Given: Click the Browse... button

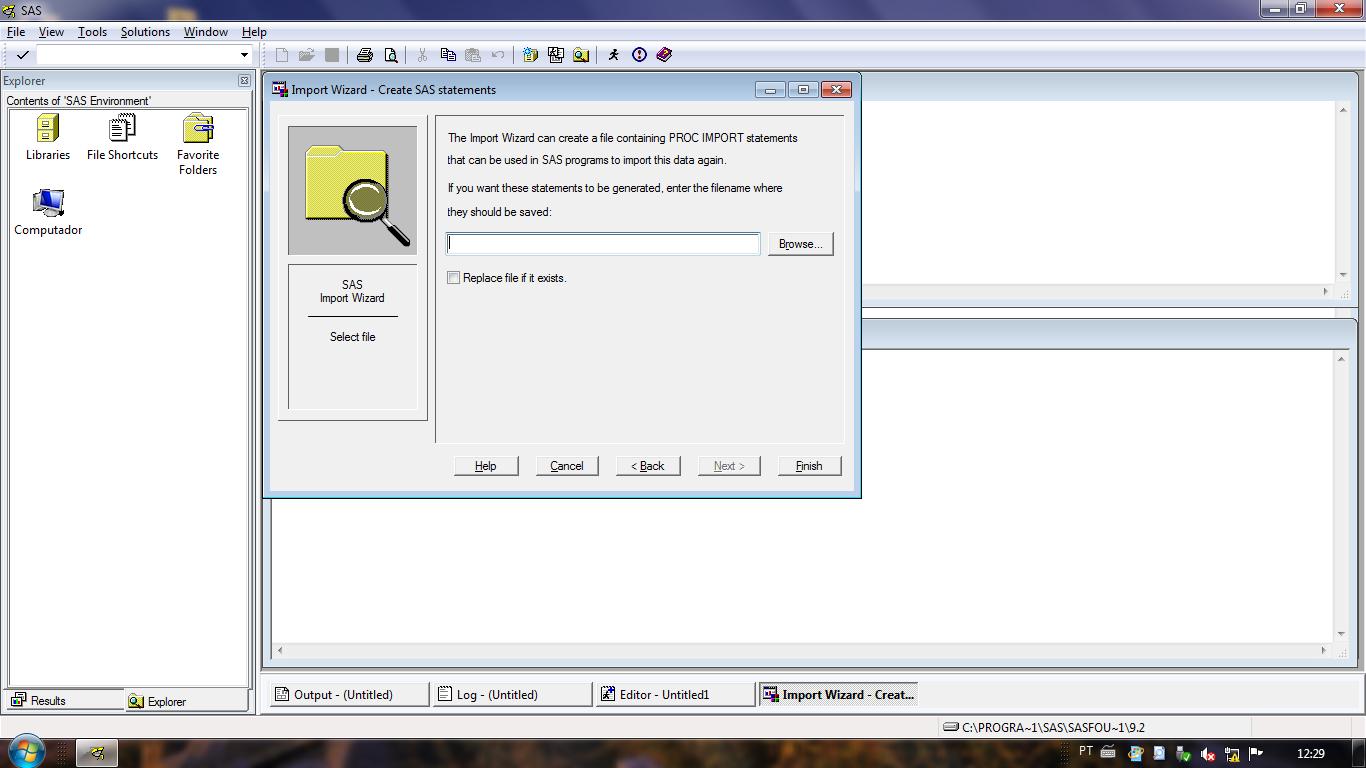Looking at the screenshot, I should [x=800, y=244].
